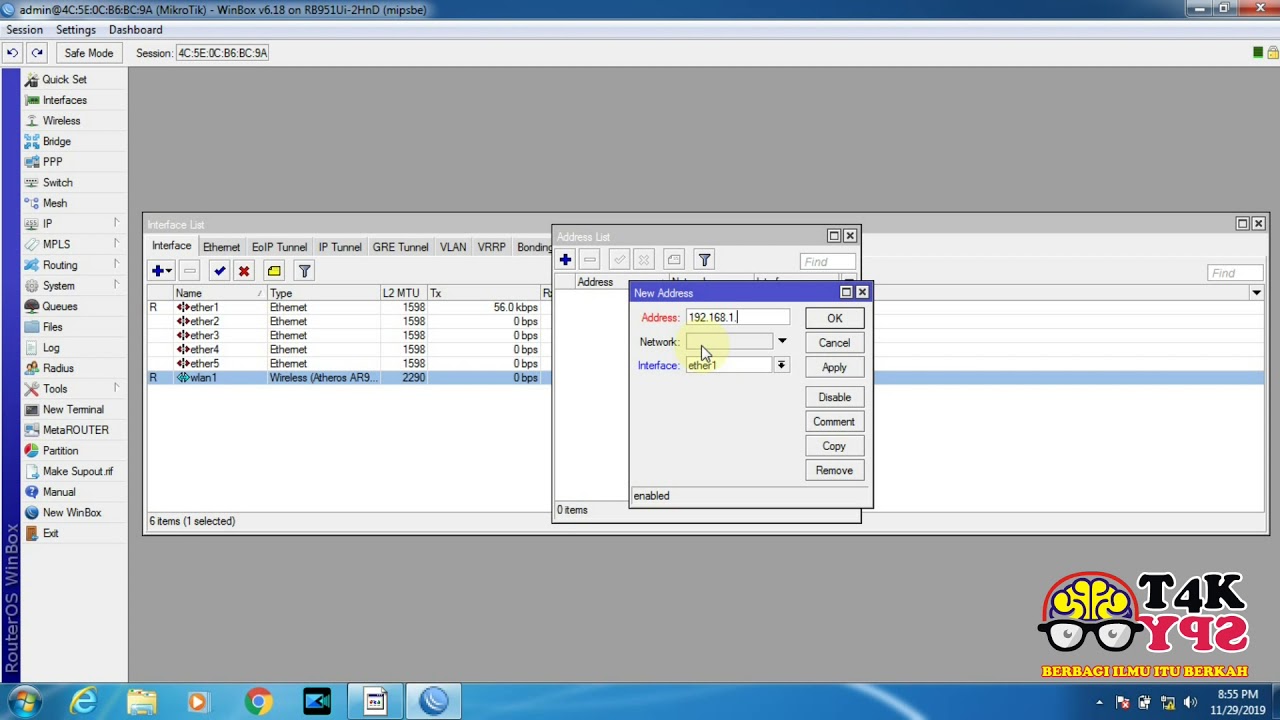The height and width of the screenshot is (720, 1280).
Task: Click the filter icon in Address List
Action: [704, 261]
